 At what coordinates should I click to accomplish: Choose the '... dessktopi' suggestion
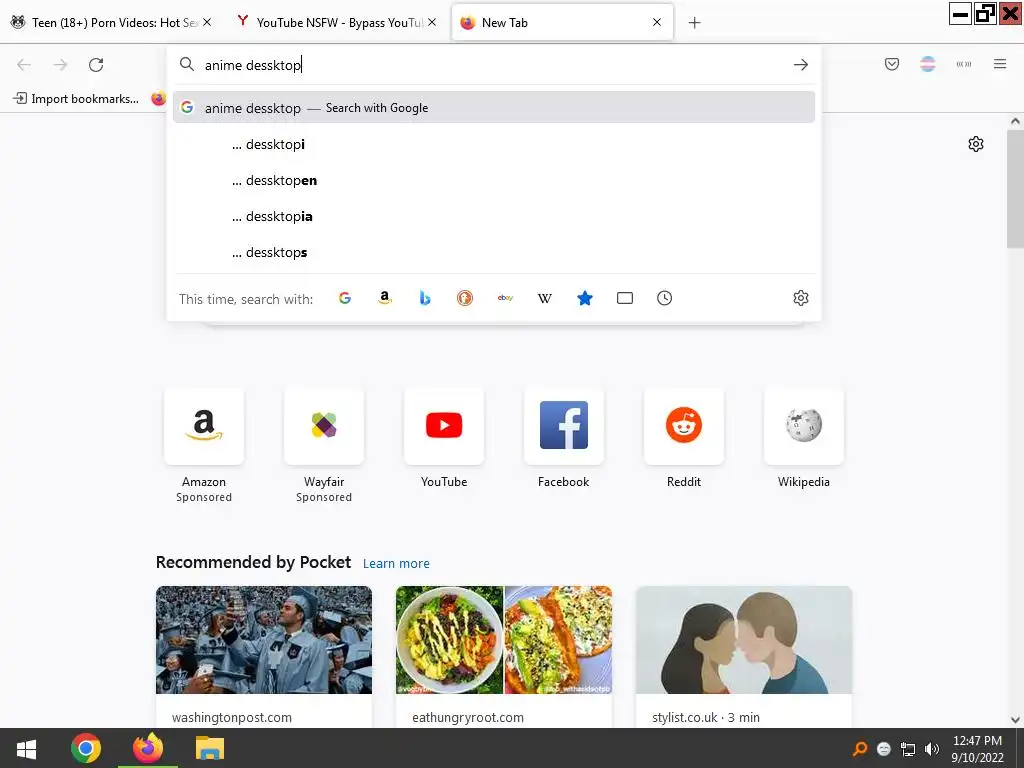click(494, 144)
